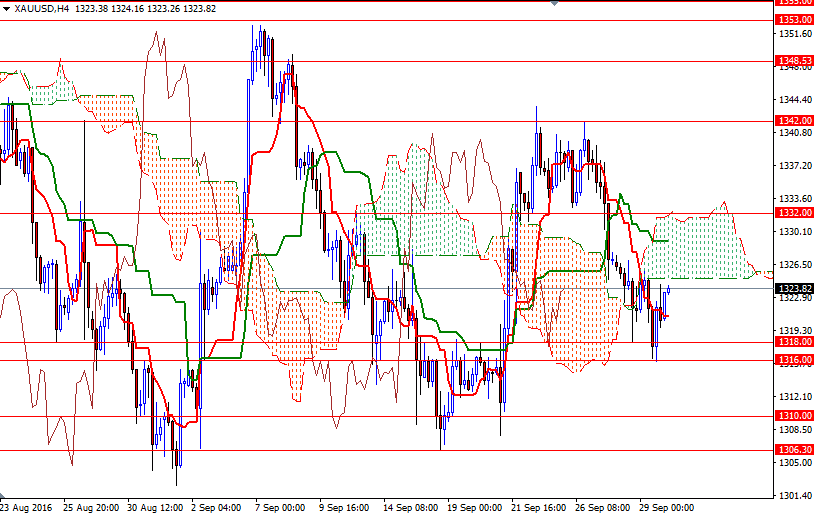This screenshot has width=814, height=514.
Task: Click the 1342.00 resistance level label
Action: coord(793,121)
